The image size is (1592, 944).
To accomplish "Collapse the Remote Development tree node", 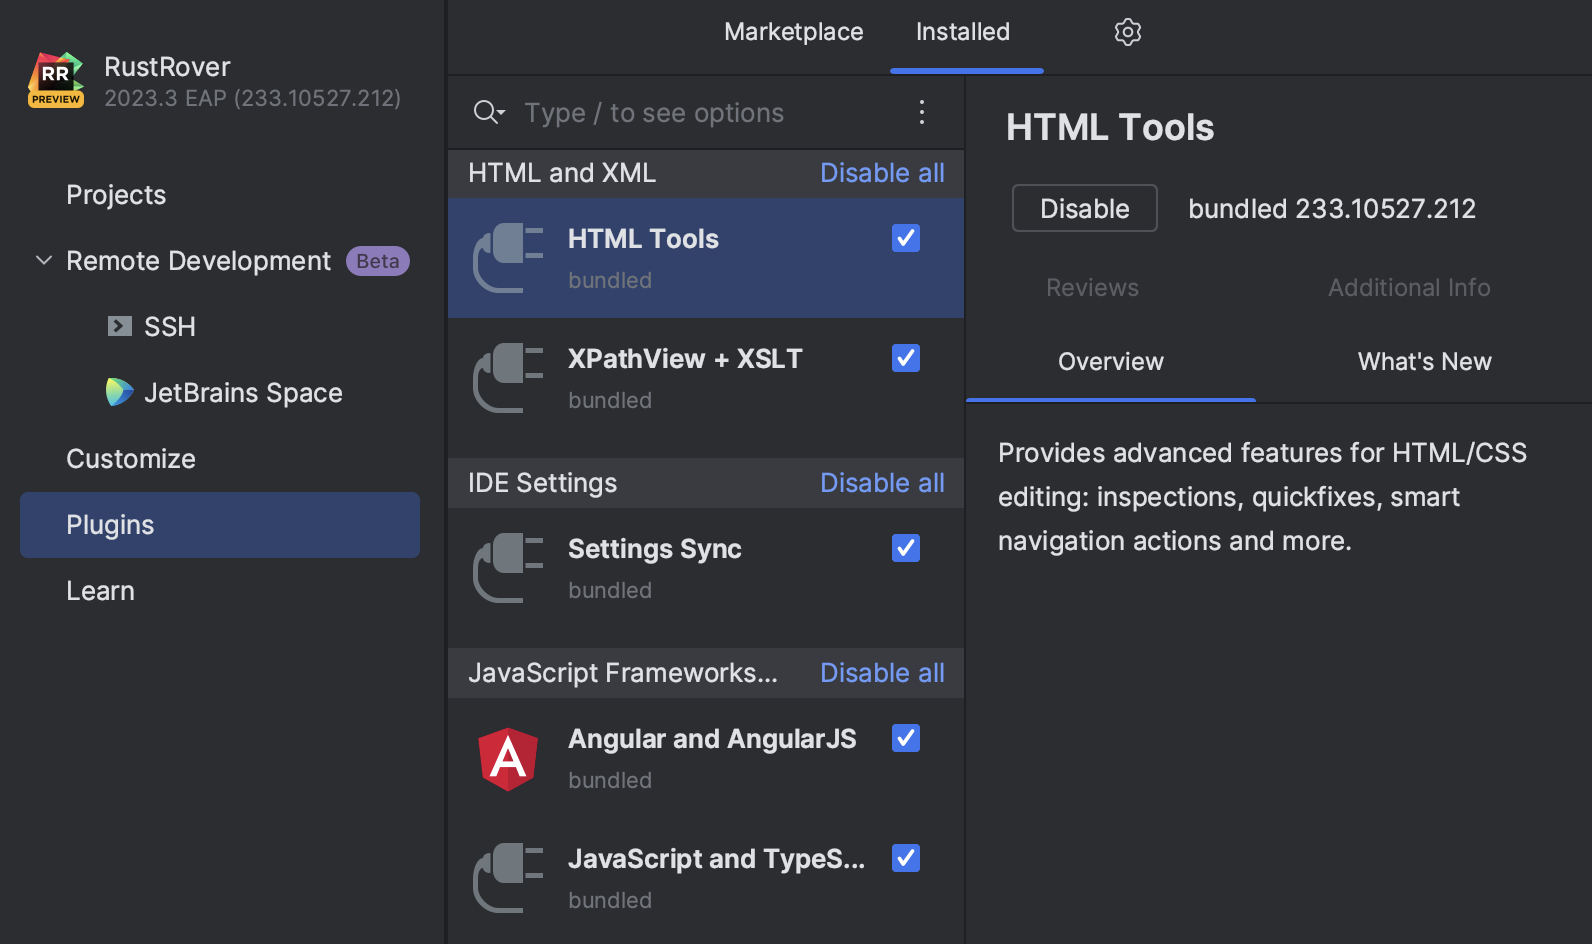I will [x=44, y=261].
